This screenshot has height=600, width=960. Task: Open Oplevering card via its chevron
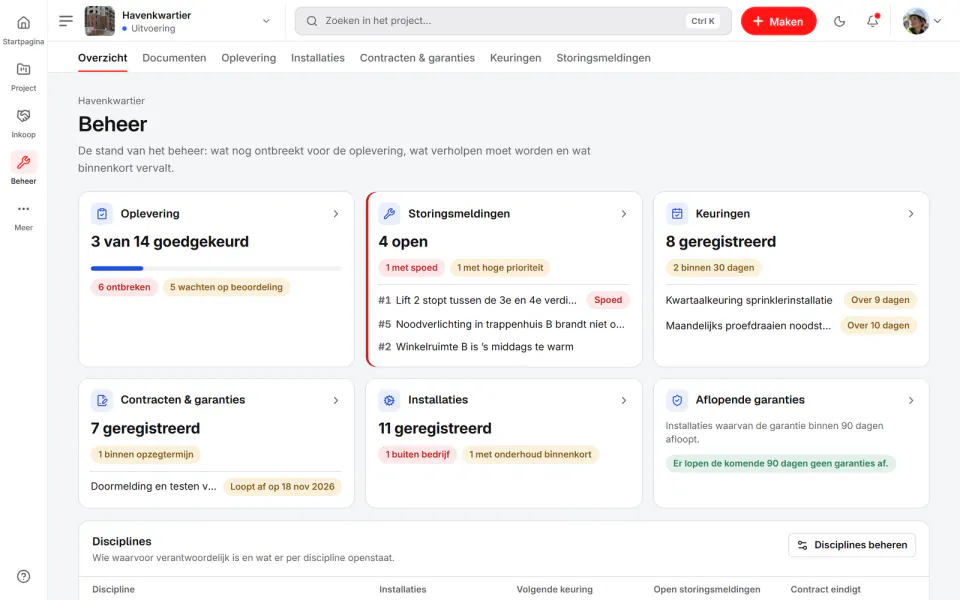coord(336,214)
